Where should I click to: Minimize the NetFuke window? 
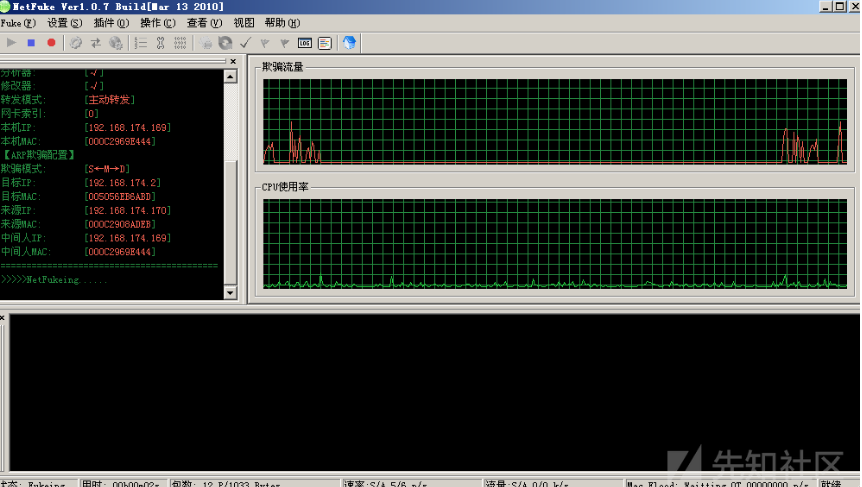826,6
